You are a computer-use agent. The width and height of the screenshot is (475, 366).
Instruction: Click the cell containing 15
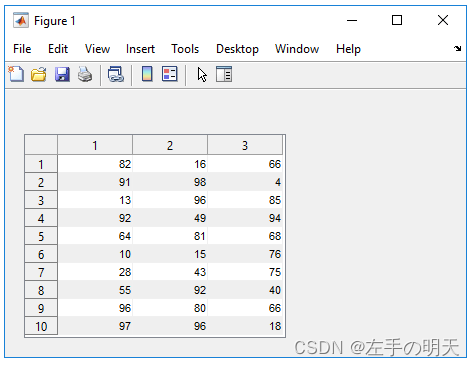[170, 254]
